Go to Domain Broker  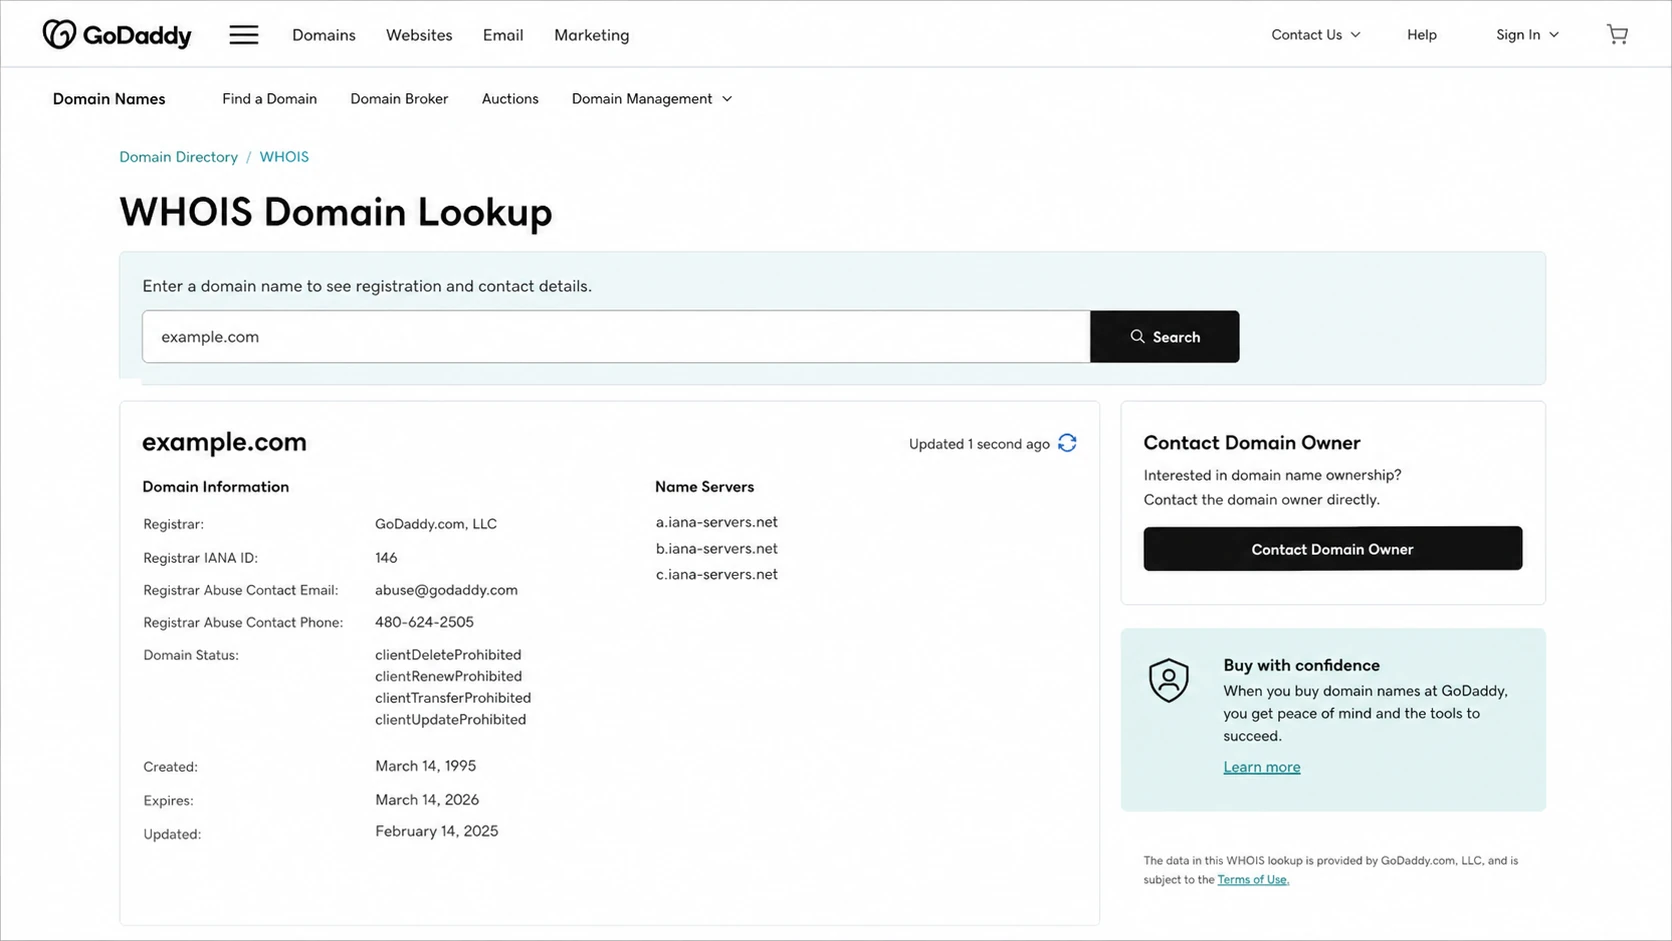coord(399,98)
